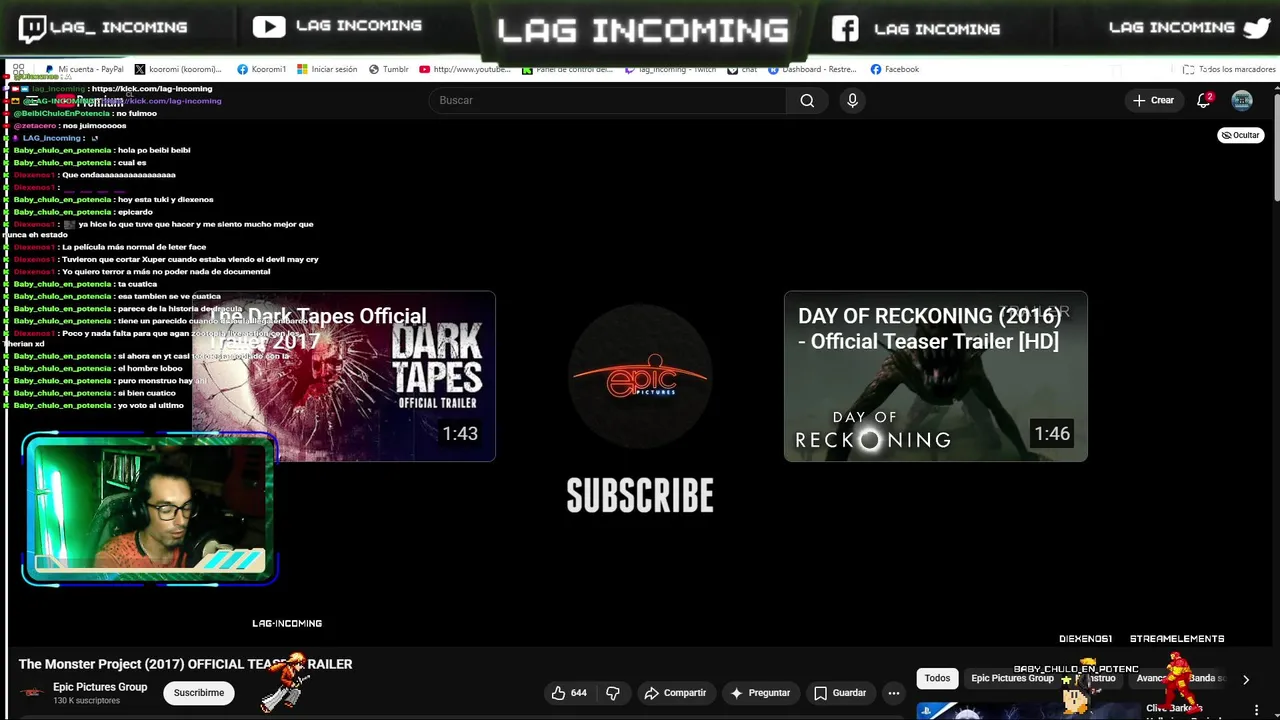Open the Facebook bookmark
Viewport: 1280px width, 720px height.
[x=895, y=69]
